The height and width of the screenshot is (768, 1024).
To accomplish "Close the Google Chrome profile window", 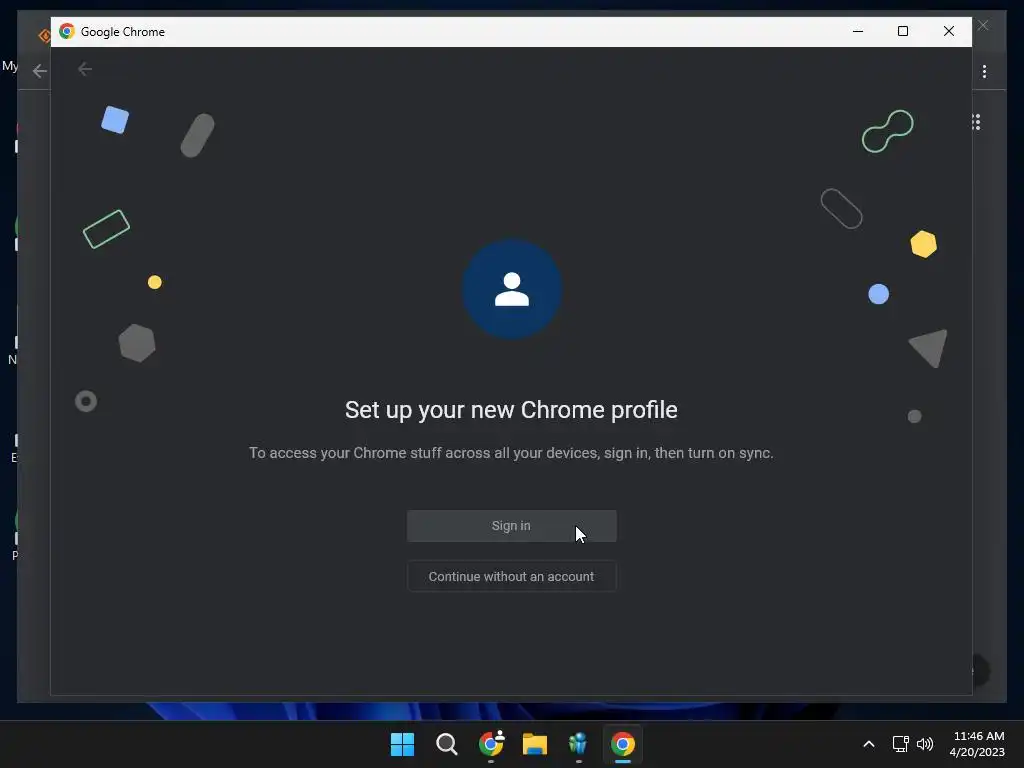I will [949, 31].
